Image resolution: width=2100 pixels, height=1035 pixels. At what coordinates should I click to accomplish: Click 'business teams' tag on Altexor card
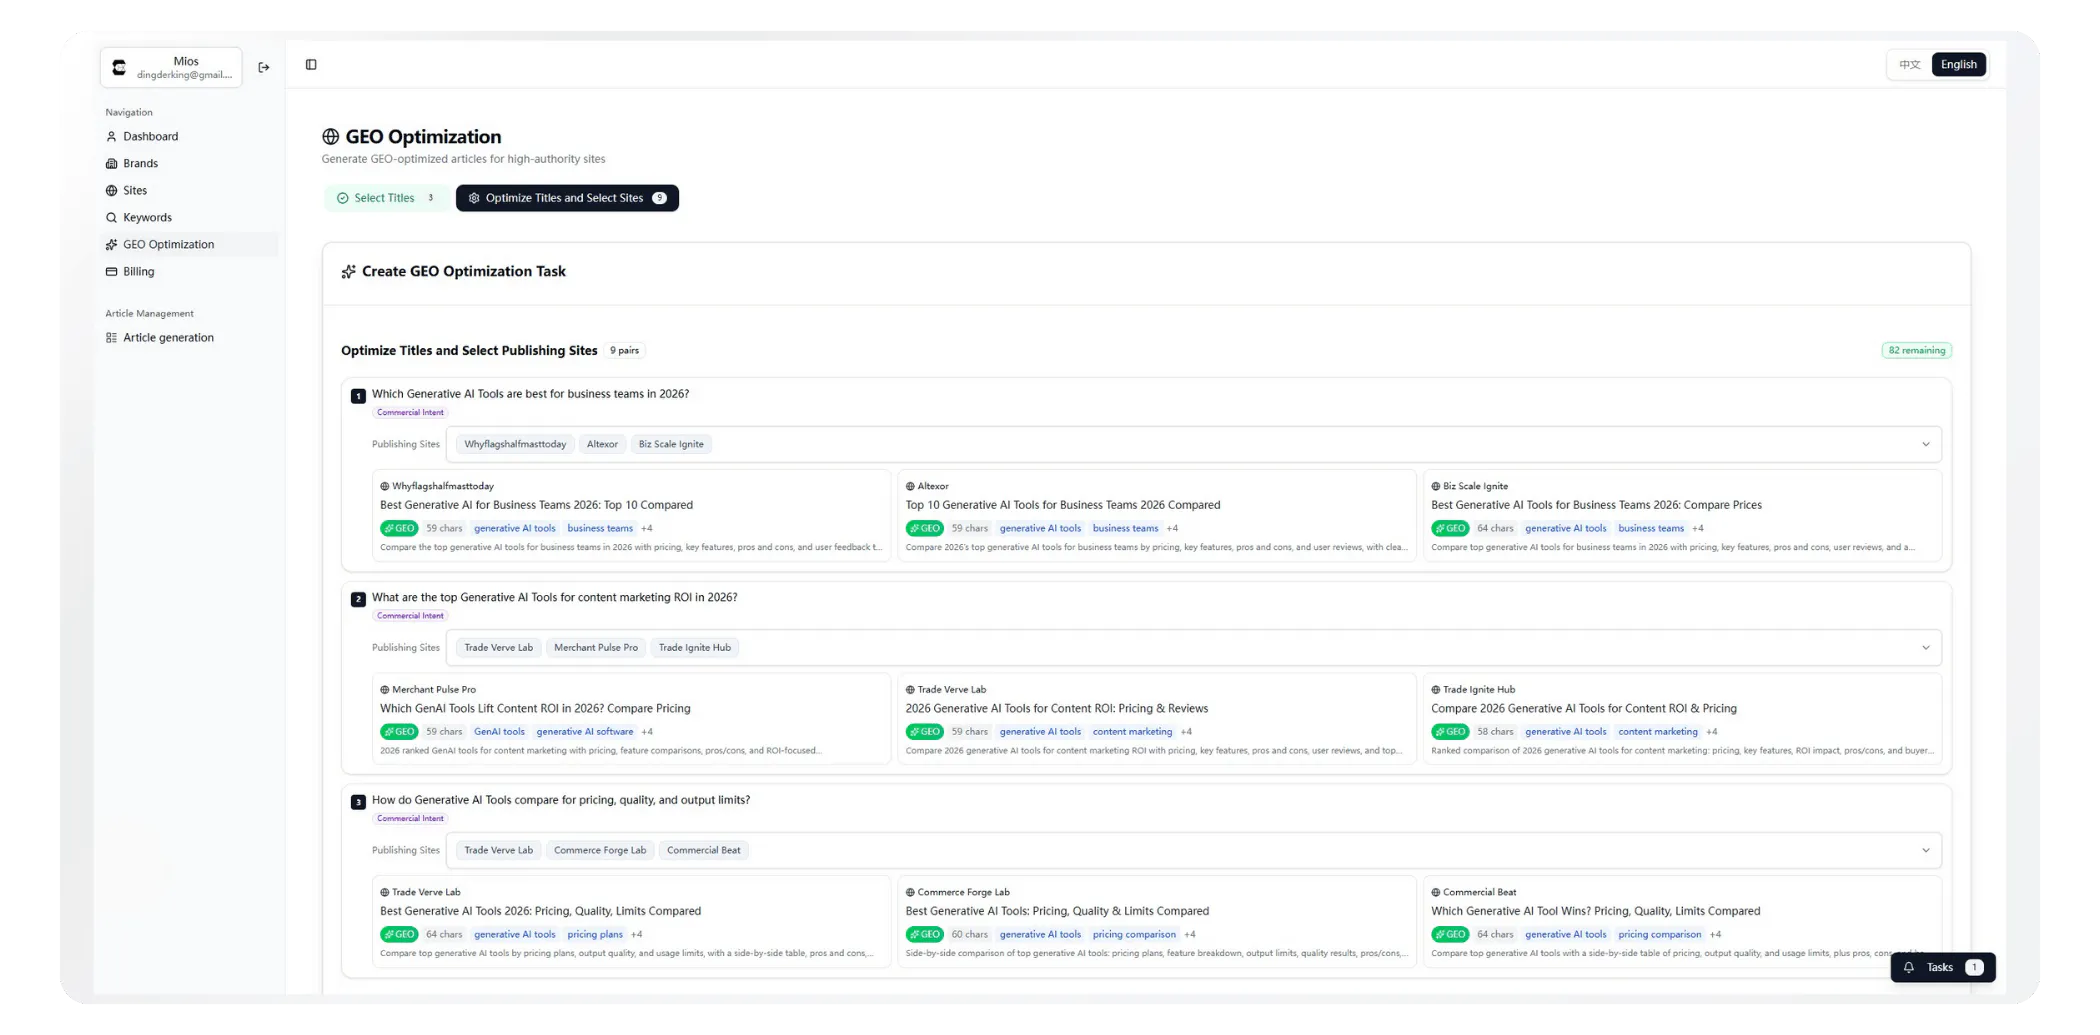[x=1125, y=529]
